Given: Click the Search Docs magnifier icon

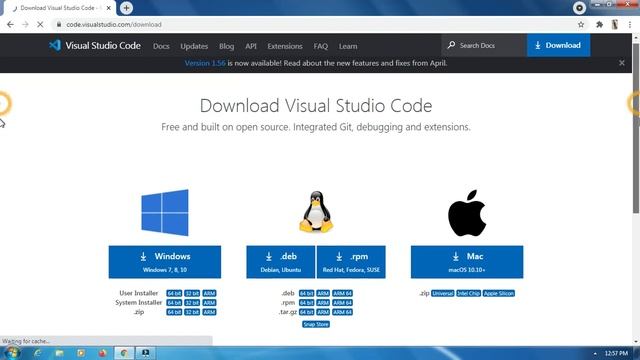Looking at the screenshot, I should [451, 45].
